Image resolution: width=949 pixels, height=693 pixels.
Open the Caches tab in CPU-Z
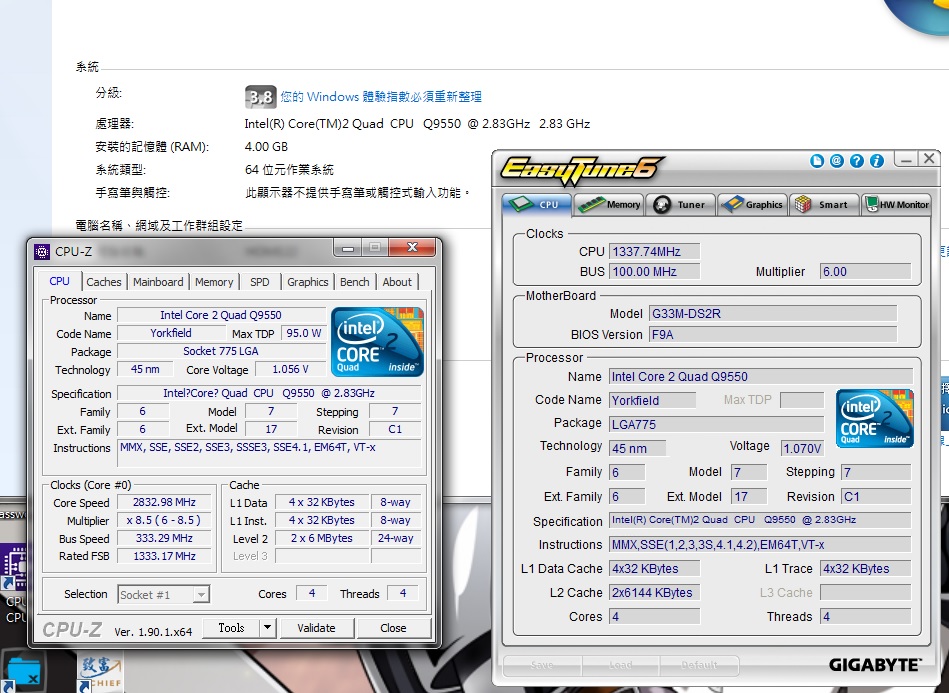click(103, 282)
